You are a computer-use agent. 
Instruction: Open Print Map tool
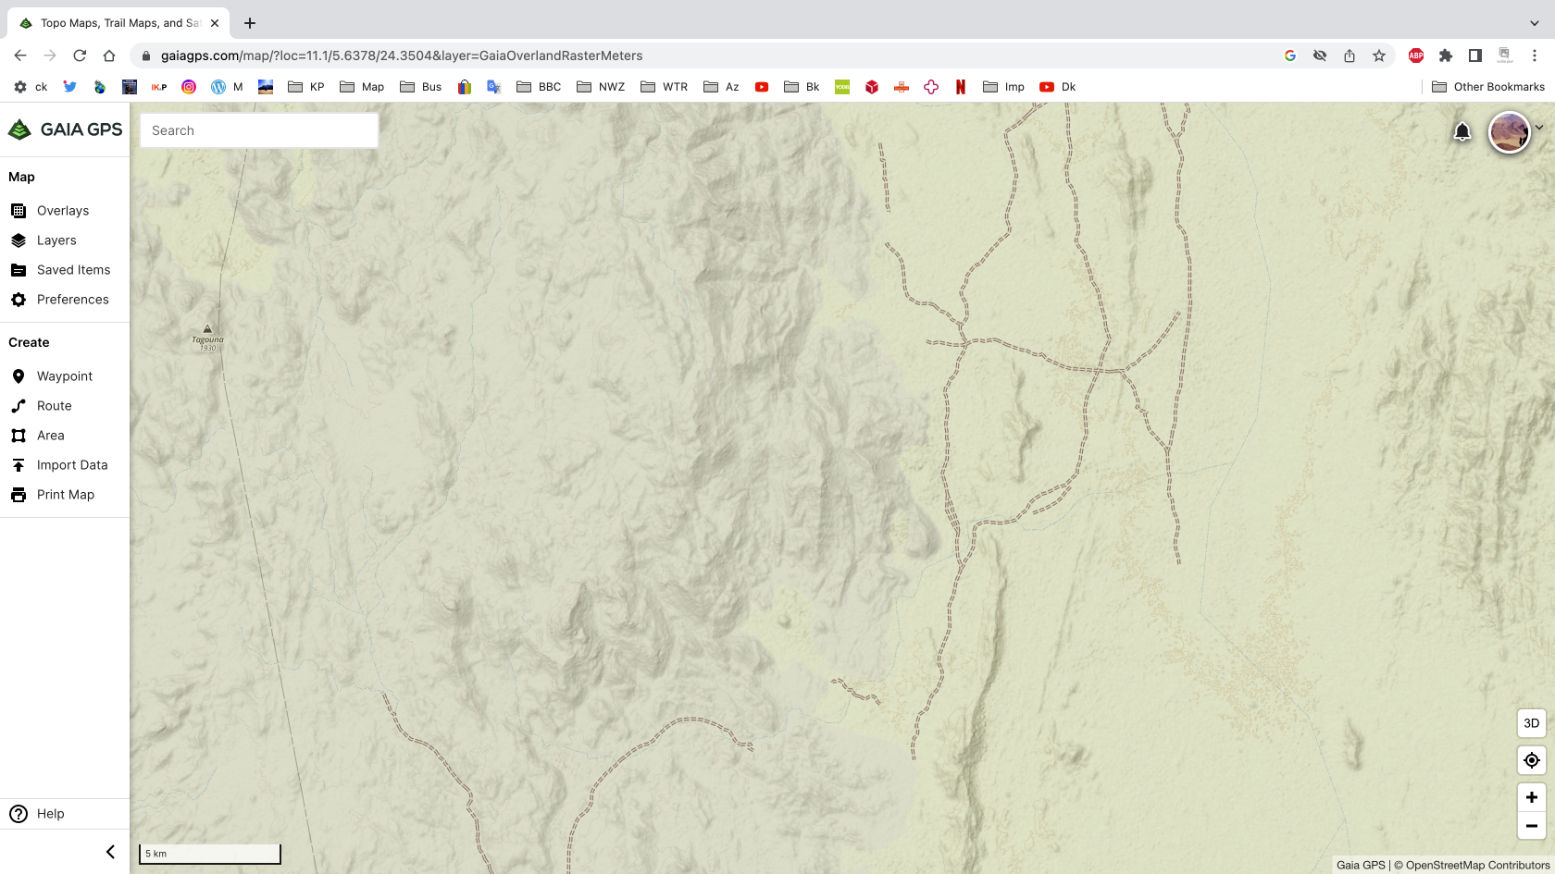point(65,494)
